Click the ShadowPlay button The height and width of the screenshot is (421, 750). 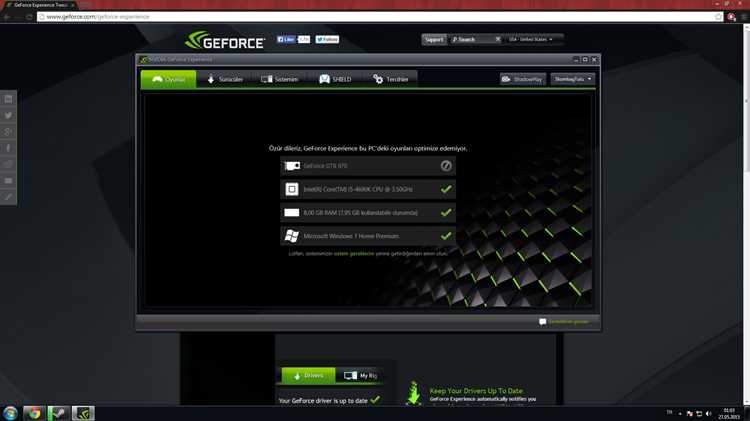click(x=523, y=79)
